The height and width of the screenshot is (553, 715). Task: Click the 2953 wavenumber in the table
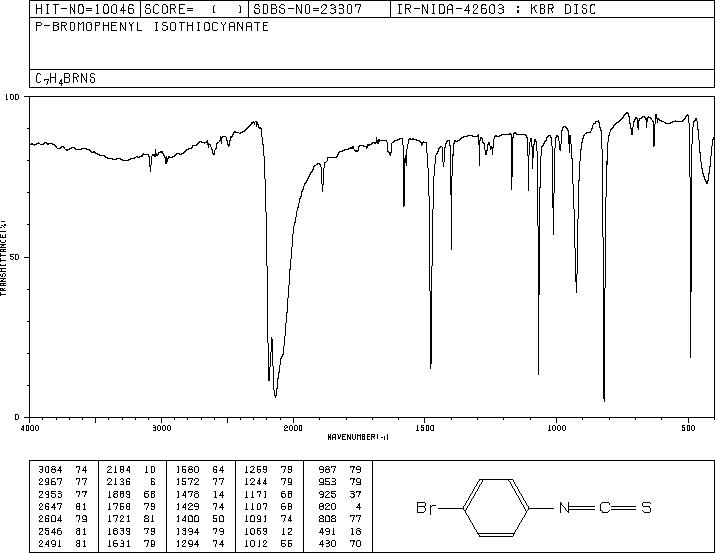(50, 494)
